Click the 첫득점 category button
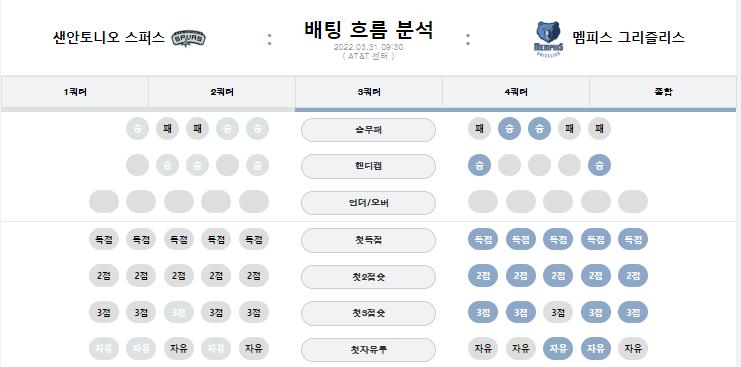Screen dimensions: 741x367 click(x=368, y=240)
